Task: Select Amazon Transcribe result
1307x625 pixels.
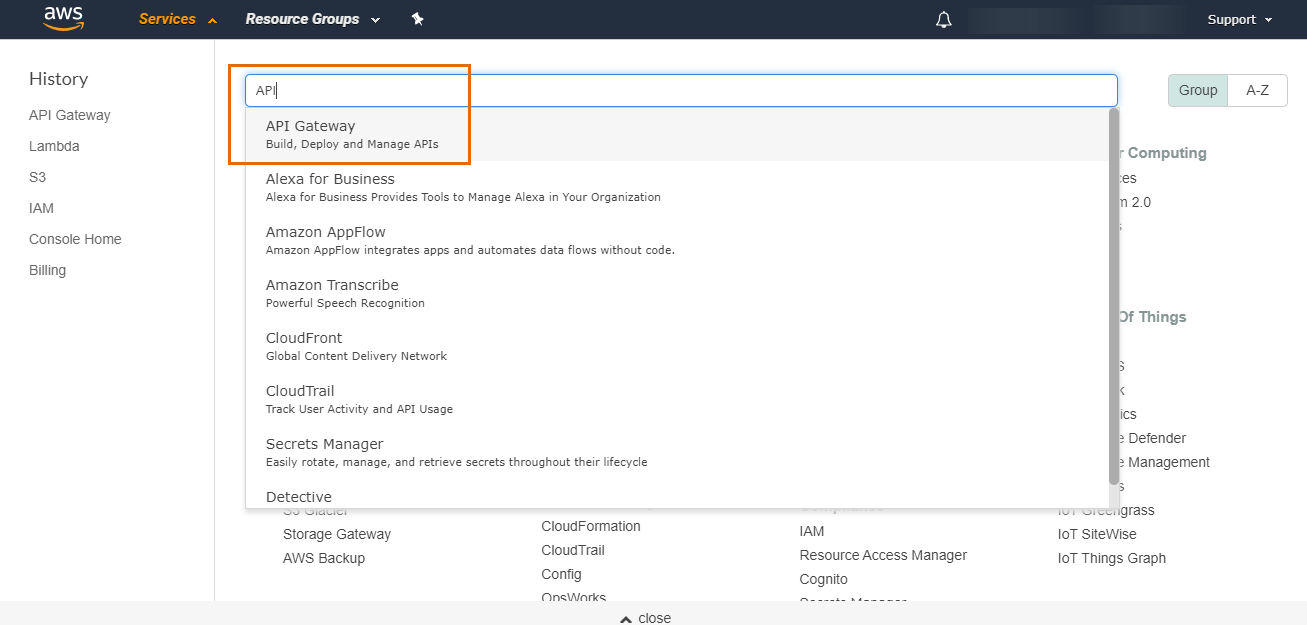Action: click(677, 293)
